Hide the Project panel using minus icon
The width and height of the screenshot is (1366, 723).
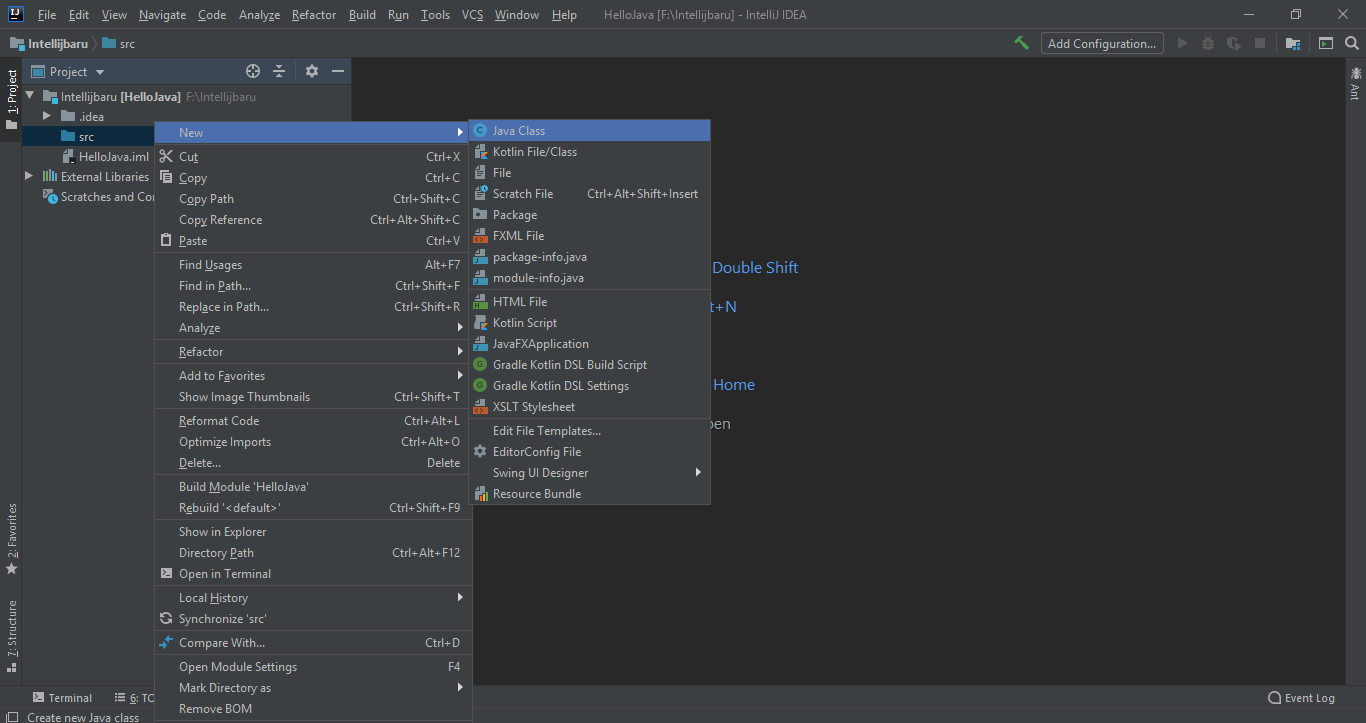[338, 71]
